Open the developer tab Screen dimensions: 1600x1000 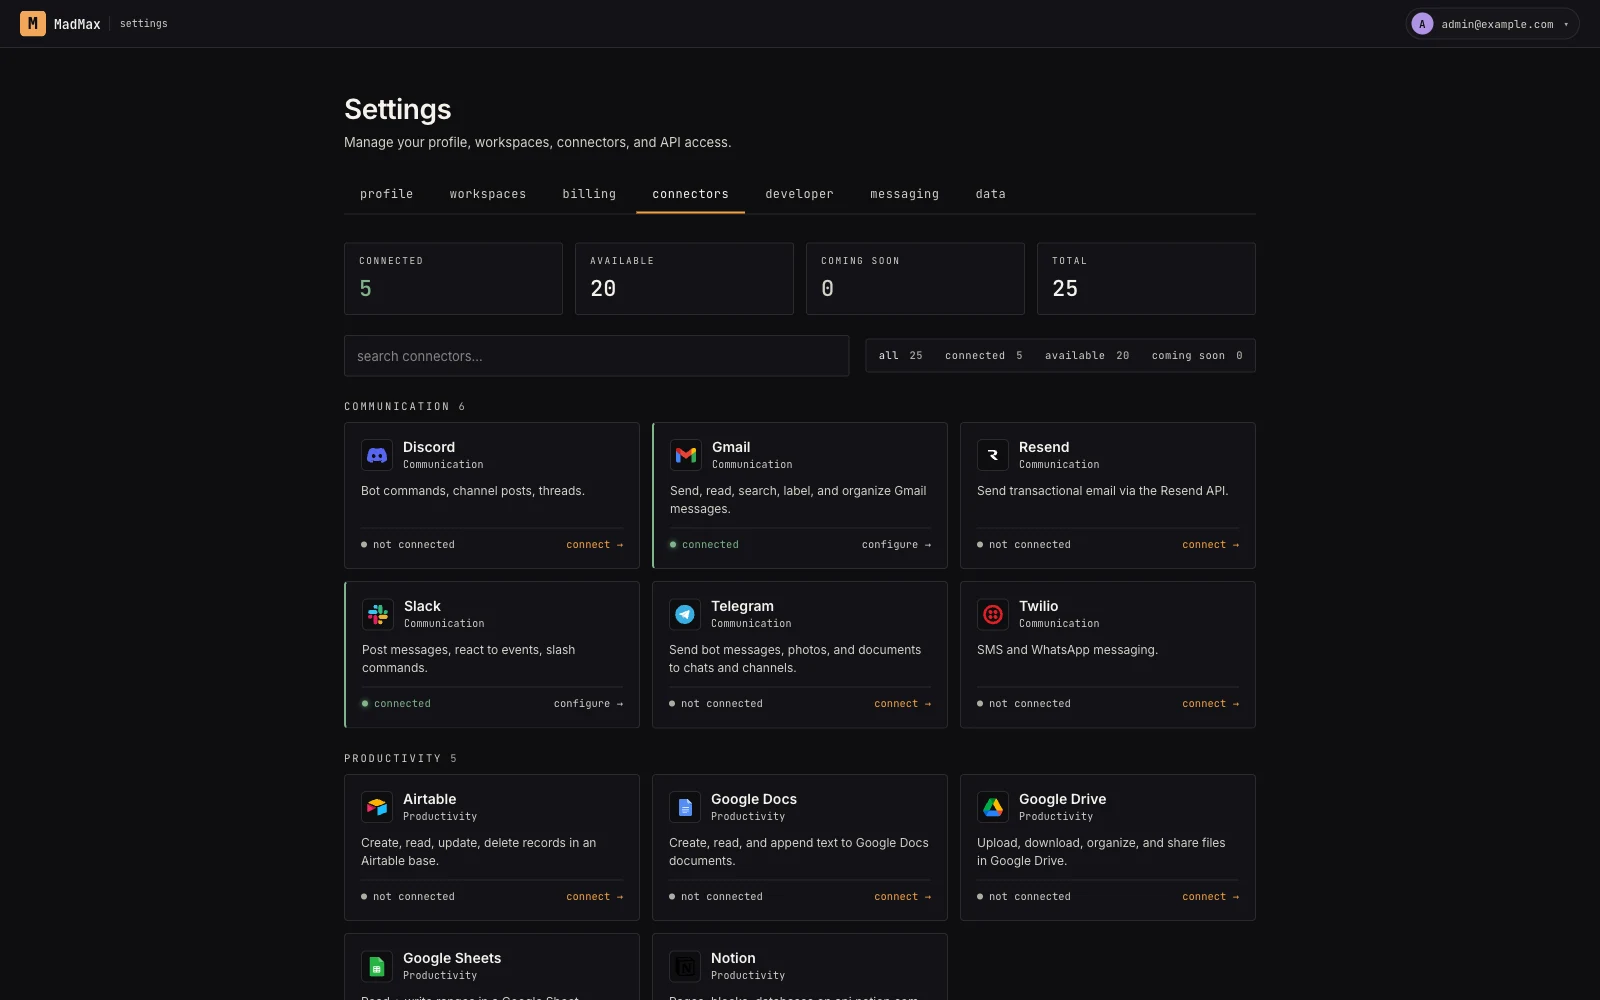coord(799,194)
